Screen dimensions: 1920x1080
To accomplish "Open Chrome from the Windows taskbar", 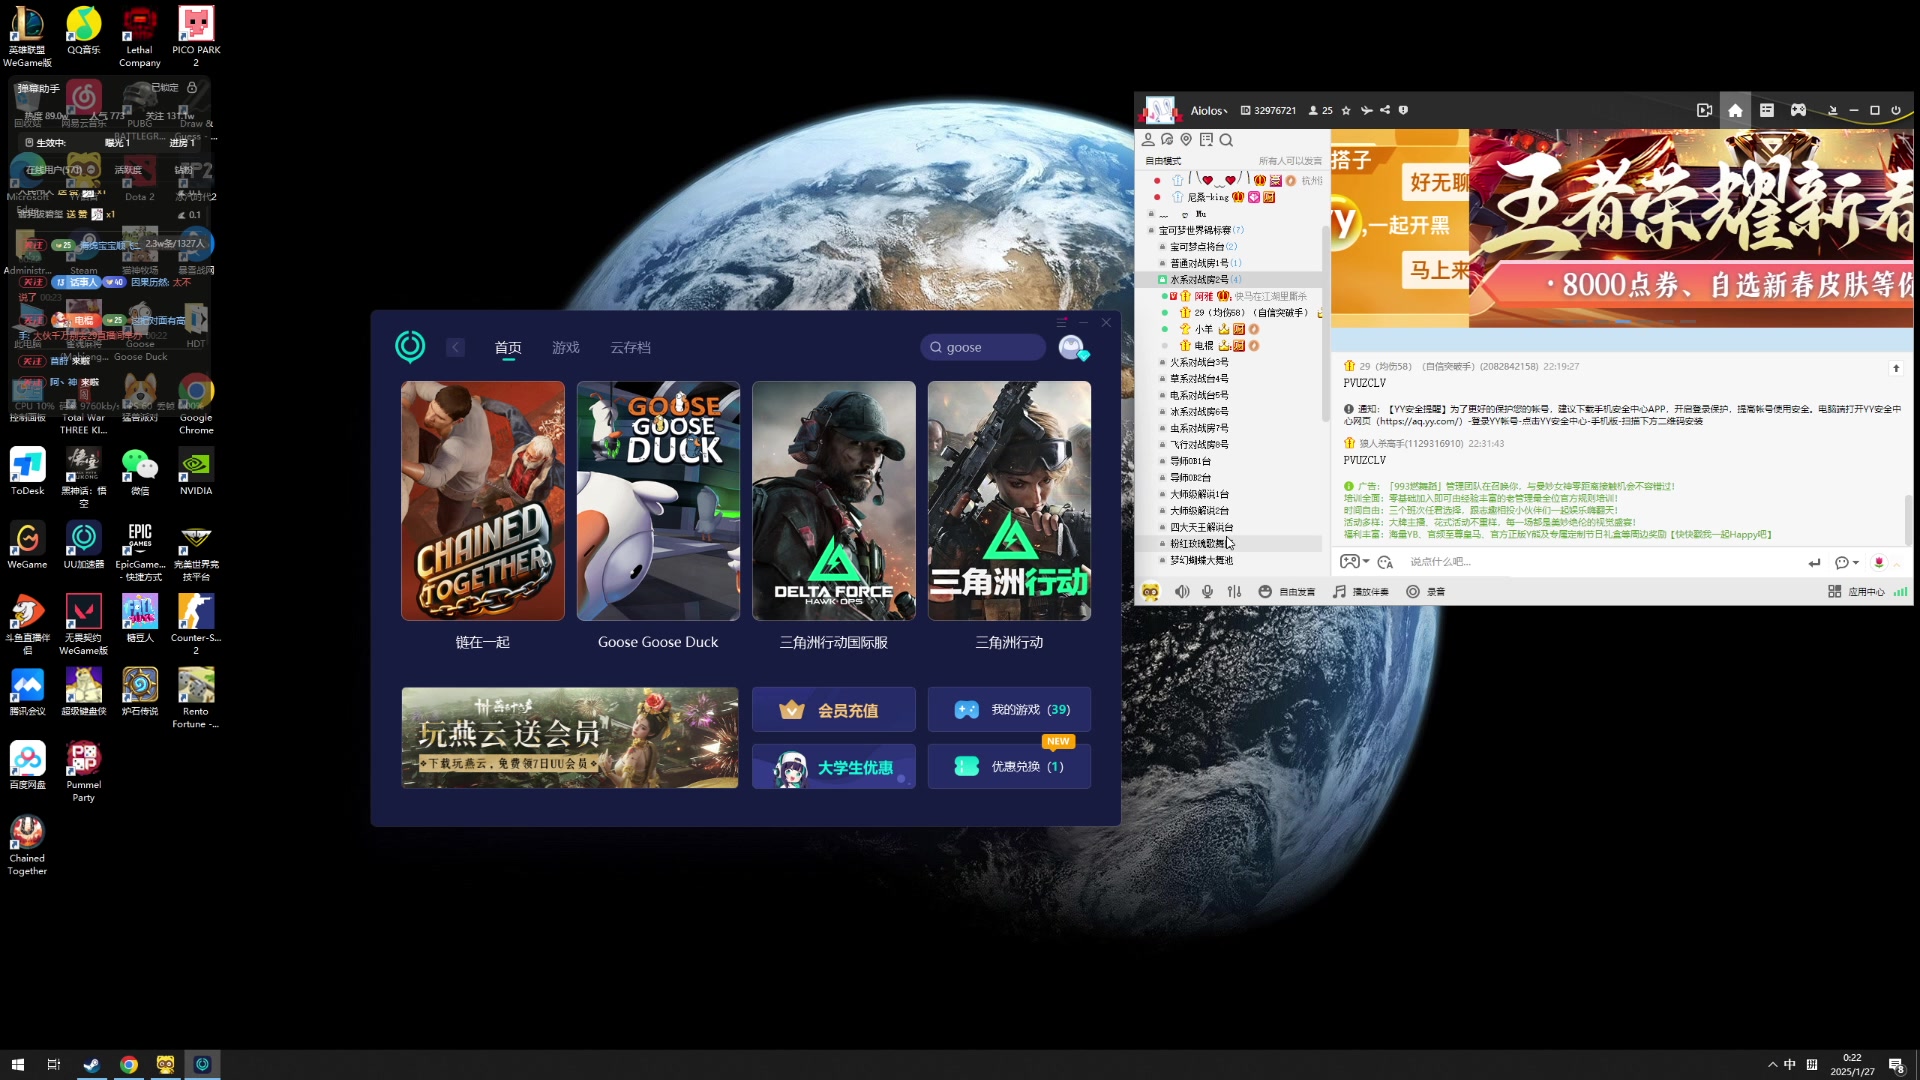I will [x=129, y=1064].
